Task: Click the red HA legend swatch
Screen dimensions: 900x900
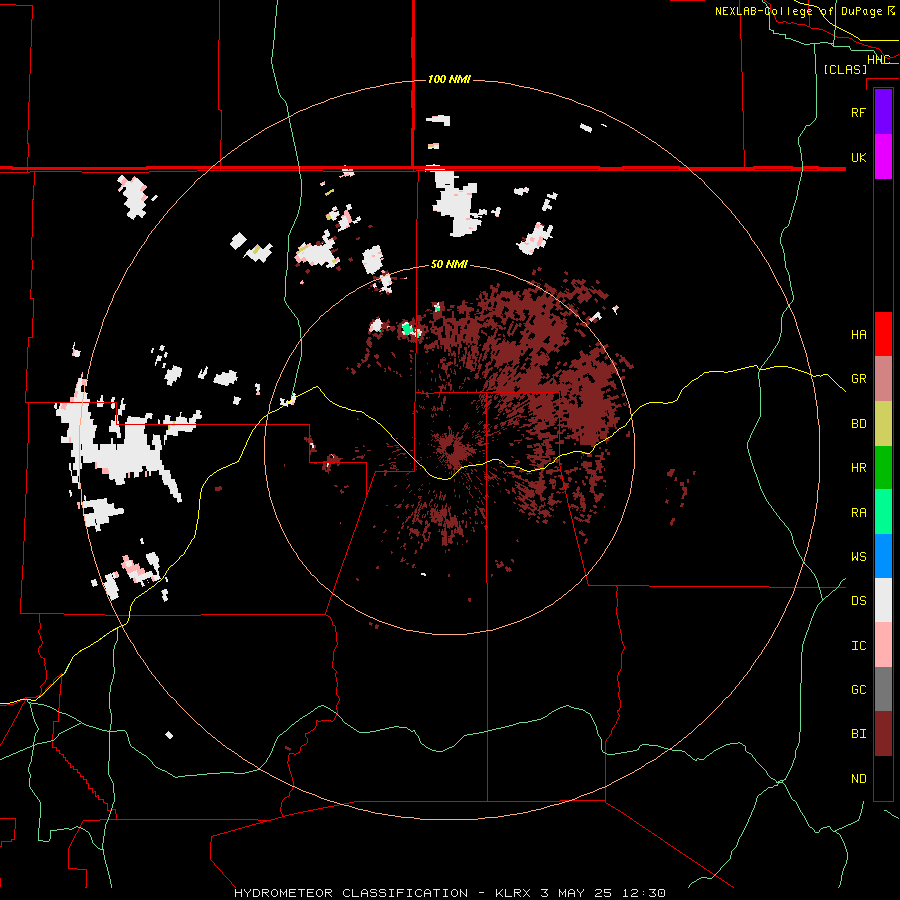Action: click(x=883, y=334)
